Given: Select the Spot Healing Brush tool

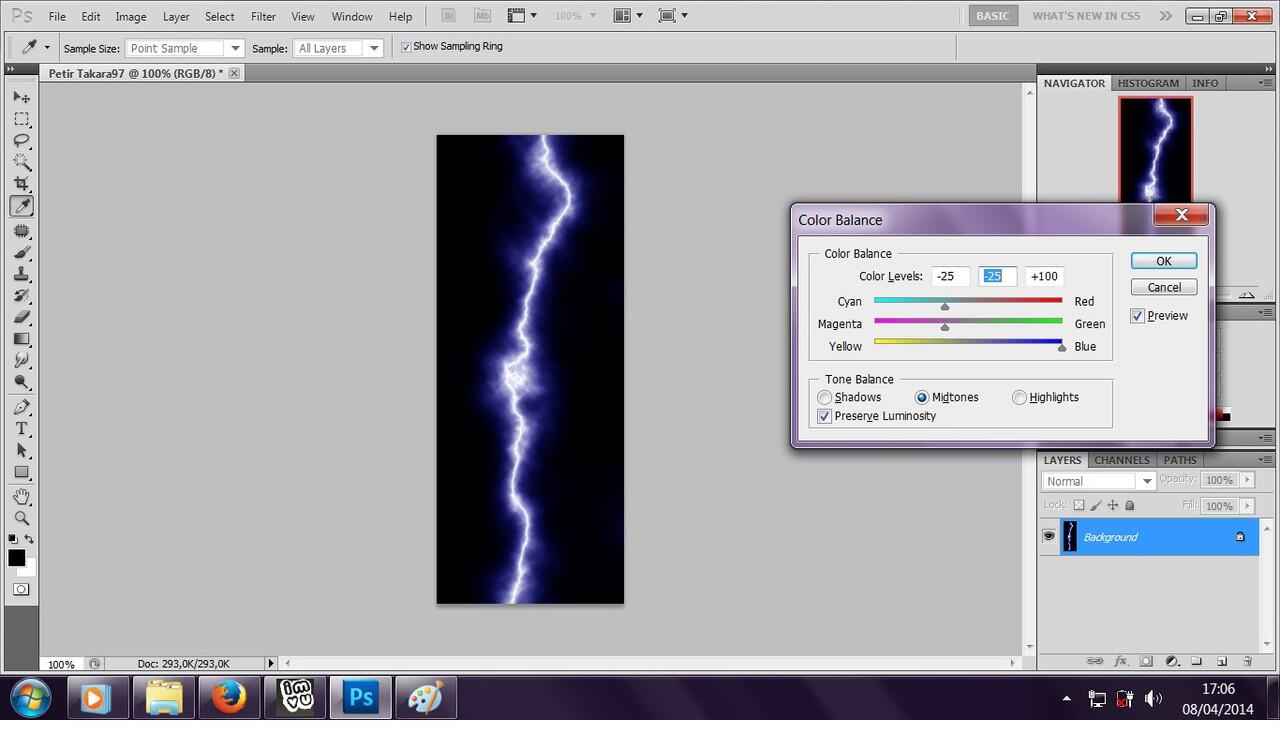Looking at the screenshot, I should 21,231.
